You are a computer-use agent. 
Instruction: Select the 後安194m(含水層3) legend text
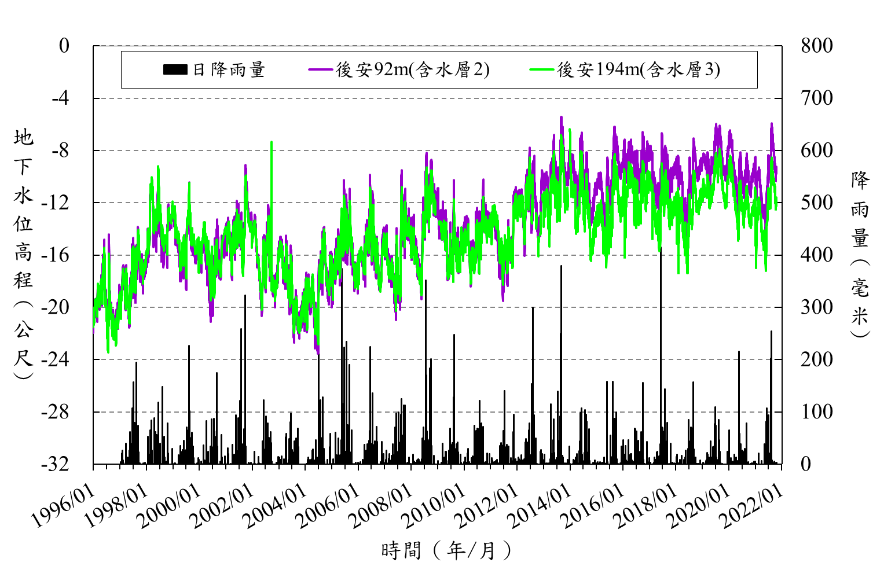pyautogui.click(x=638, y=70)
